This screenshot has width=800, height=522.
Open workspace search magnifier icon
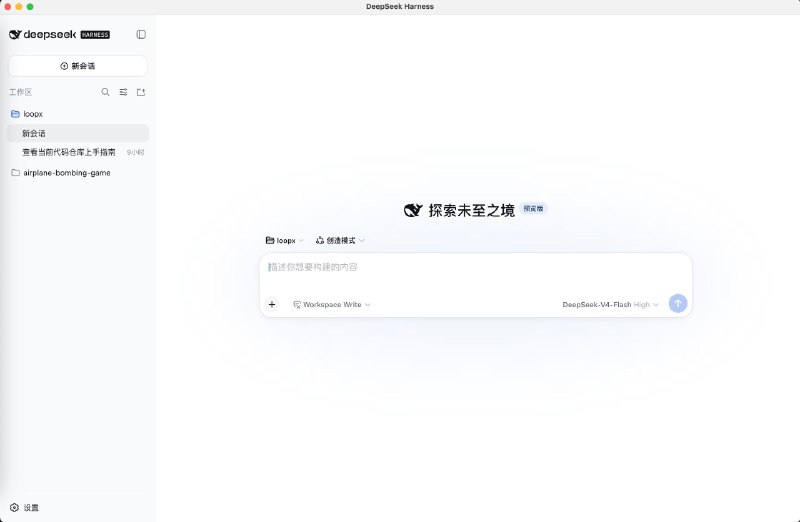(x=105, y=92)
